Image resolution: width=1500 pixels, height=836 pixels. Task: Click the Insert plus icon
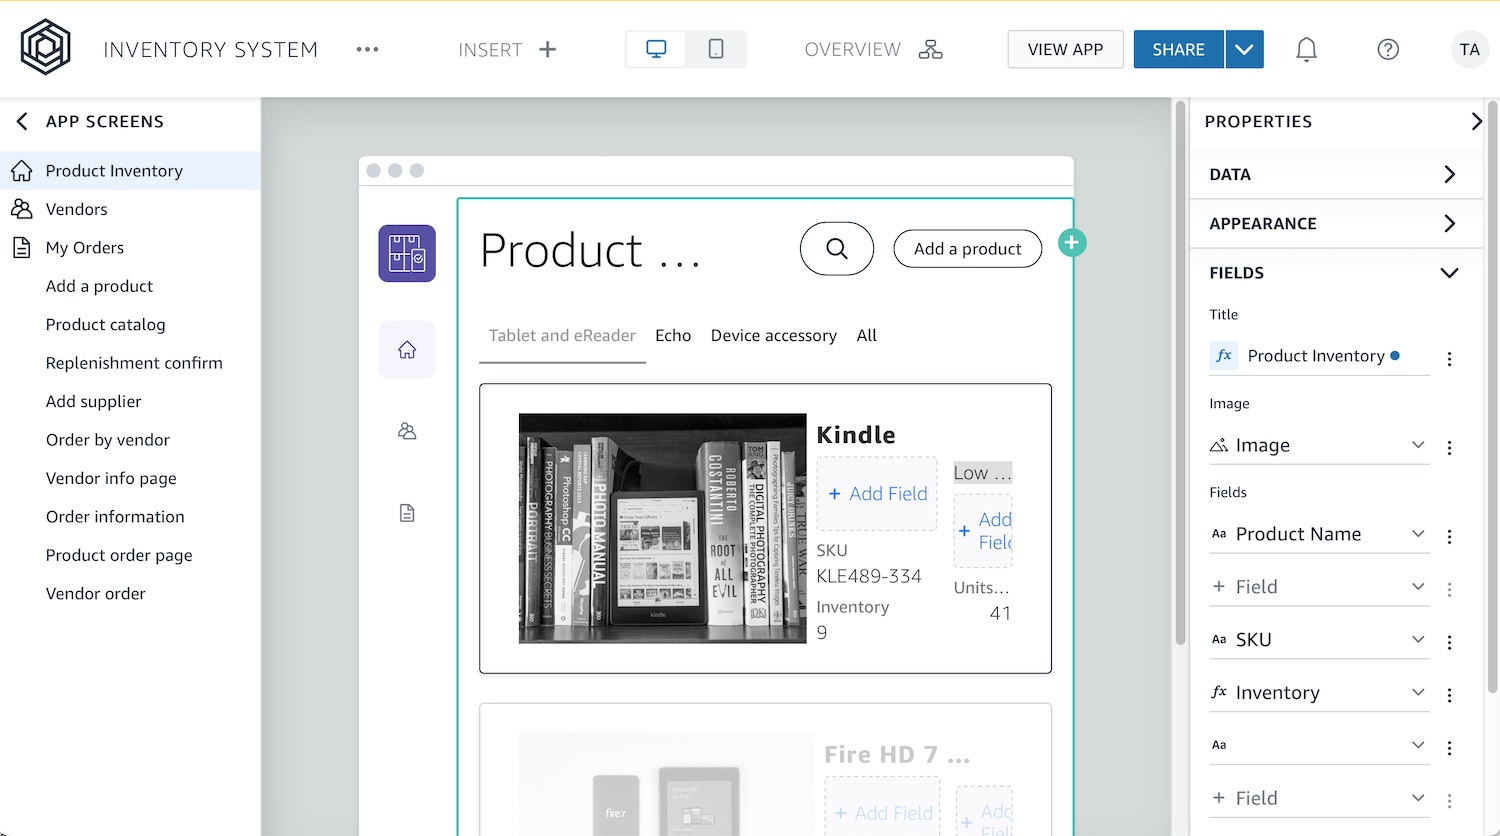point(547,50)
